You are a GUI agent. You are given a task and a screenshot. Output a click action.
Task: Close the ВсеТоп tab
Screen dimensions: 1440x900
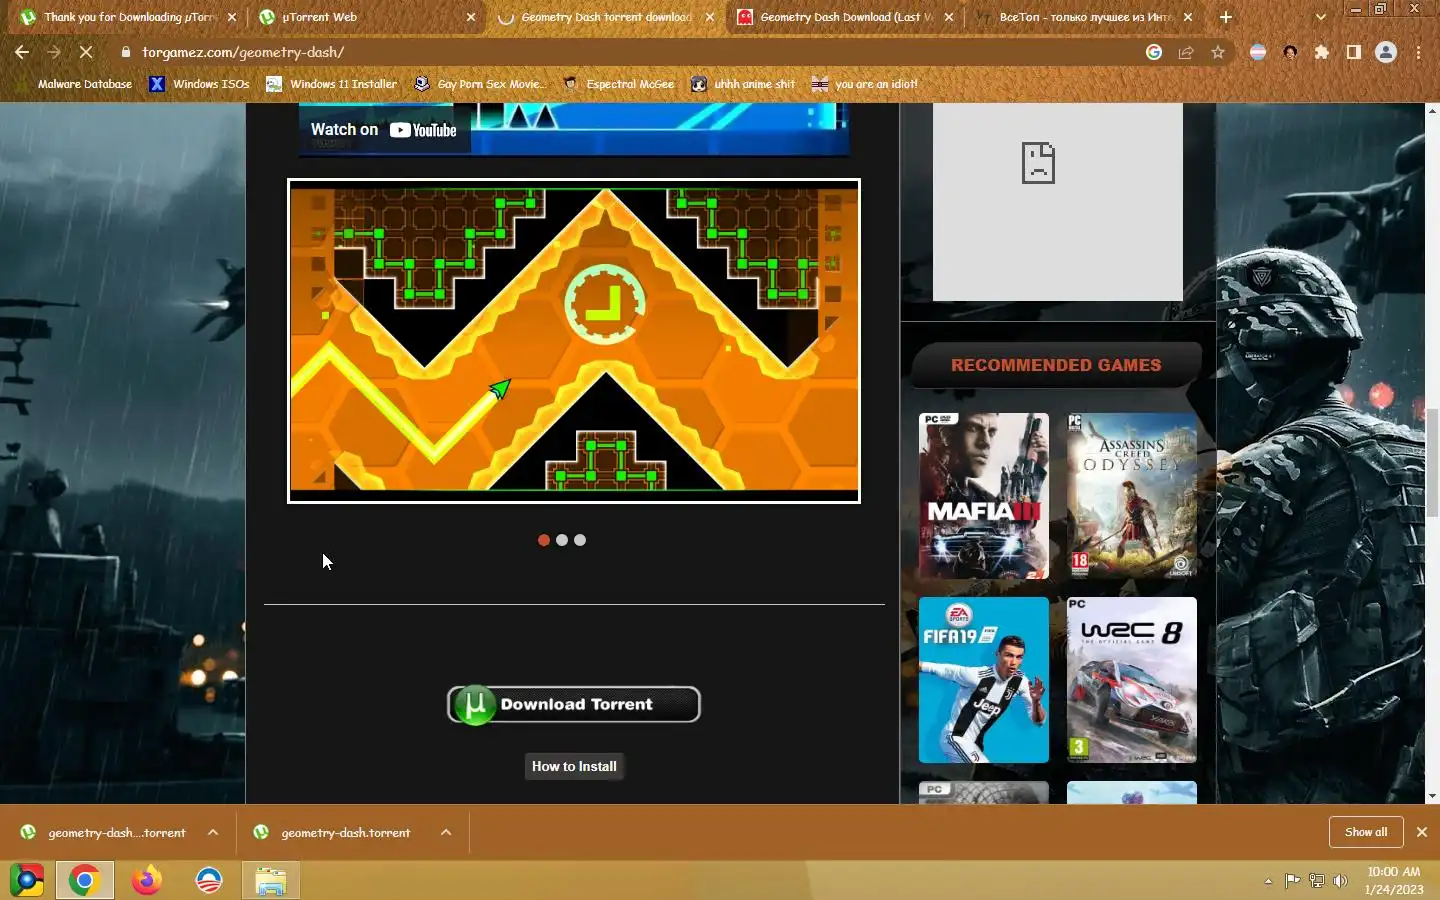[1188, 17]
